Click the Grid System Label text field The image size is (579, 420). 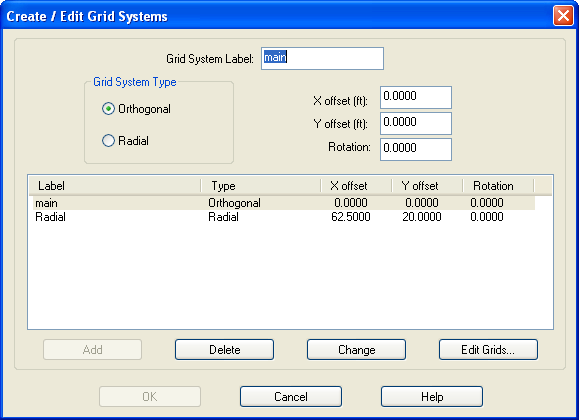click(322, 58)
